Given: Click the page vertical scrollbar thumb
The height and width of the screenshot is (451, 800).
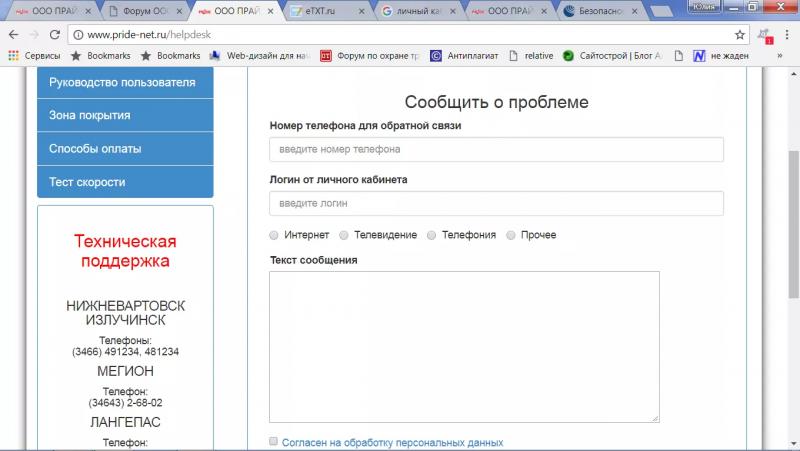Looking at the screenshot, I should point(793,224).
